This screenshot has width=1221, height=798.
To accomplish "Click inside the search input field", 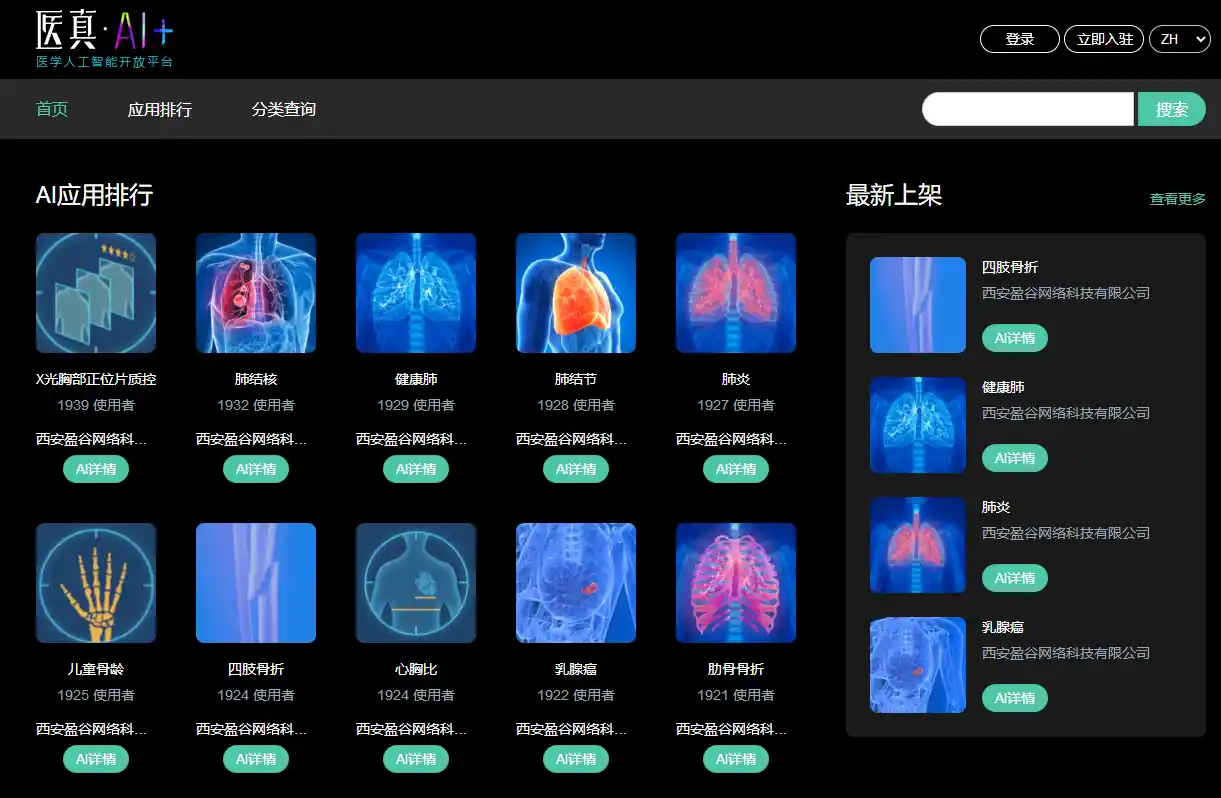I will (x=1028, y=109).
